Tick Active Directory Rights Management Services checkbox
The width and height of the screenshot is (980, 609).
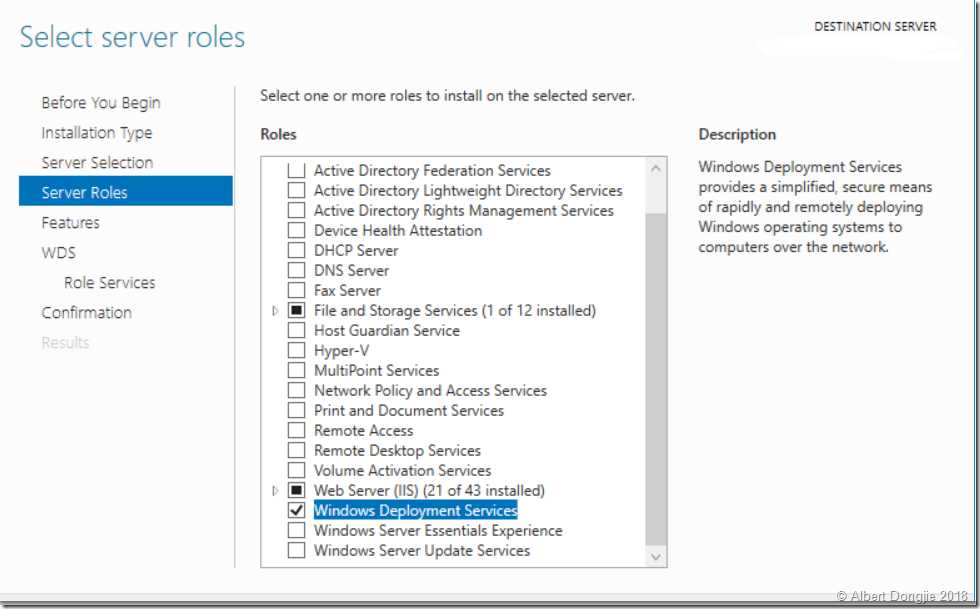click(x=296, y=210)
